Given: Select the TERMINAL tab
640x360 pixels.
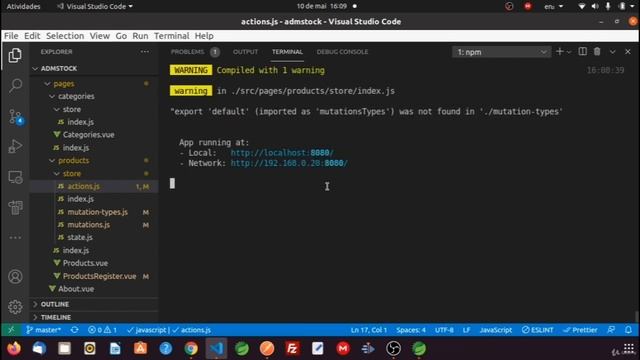Looking at the screenshot, I should [287, 52].
